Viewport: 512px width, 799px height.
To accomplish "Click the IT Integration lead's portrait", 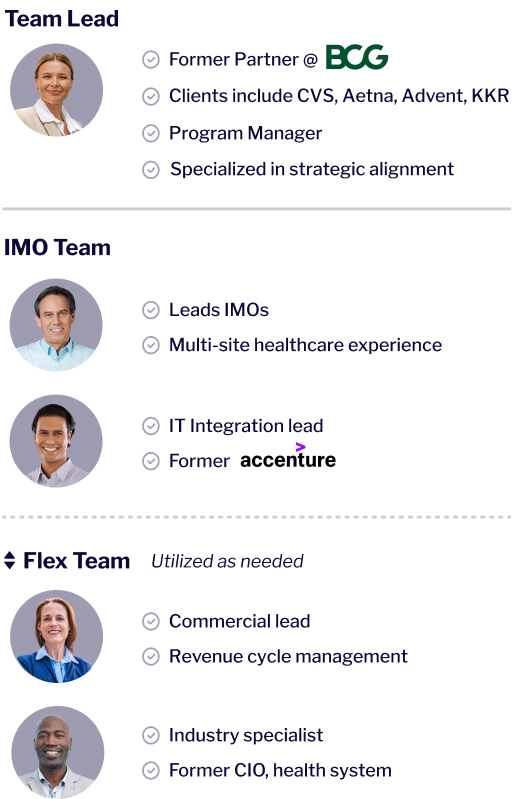I will tap(56, 441).
